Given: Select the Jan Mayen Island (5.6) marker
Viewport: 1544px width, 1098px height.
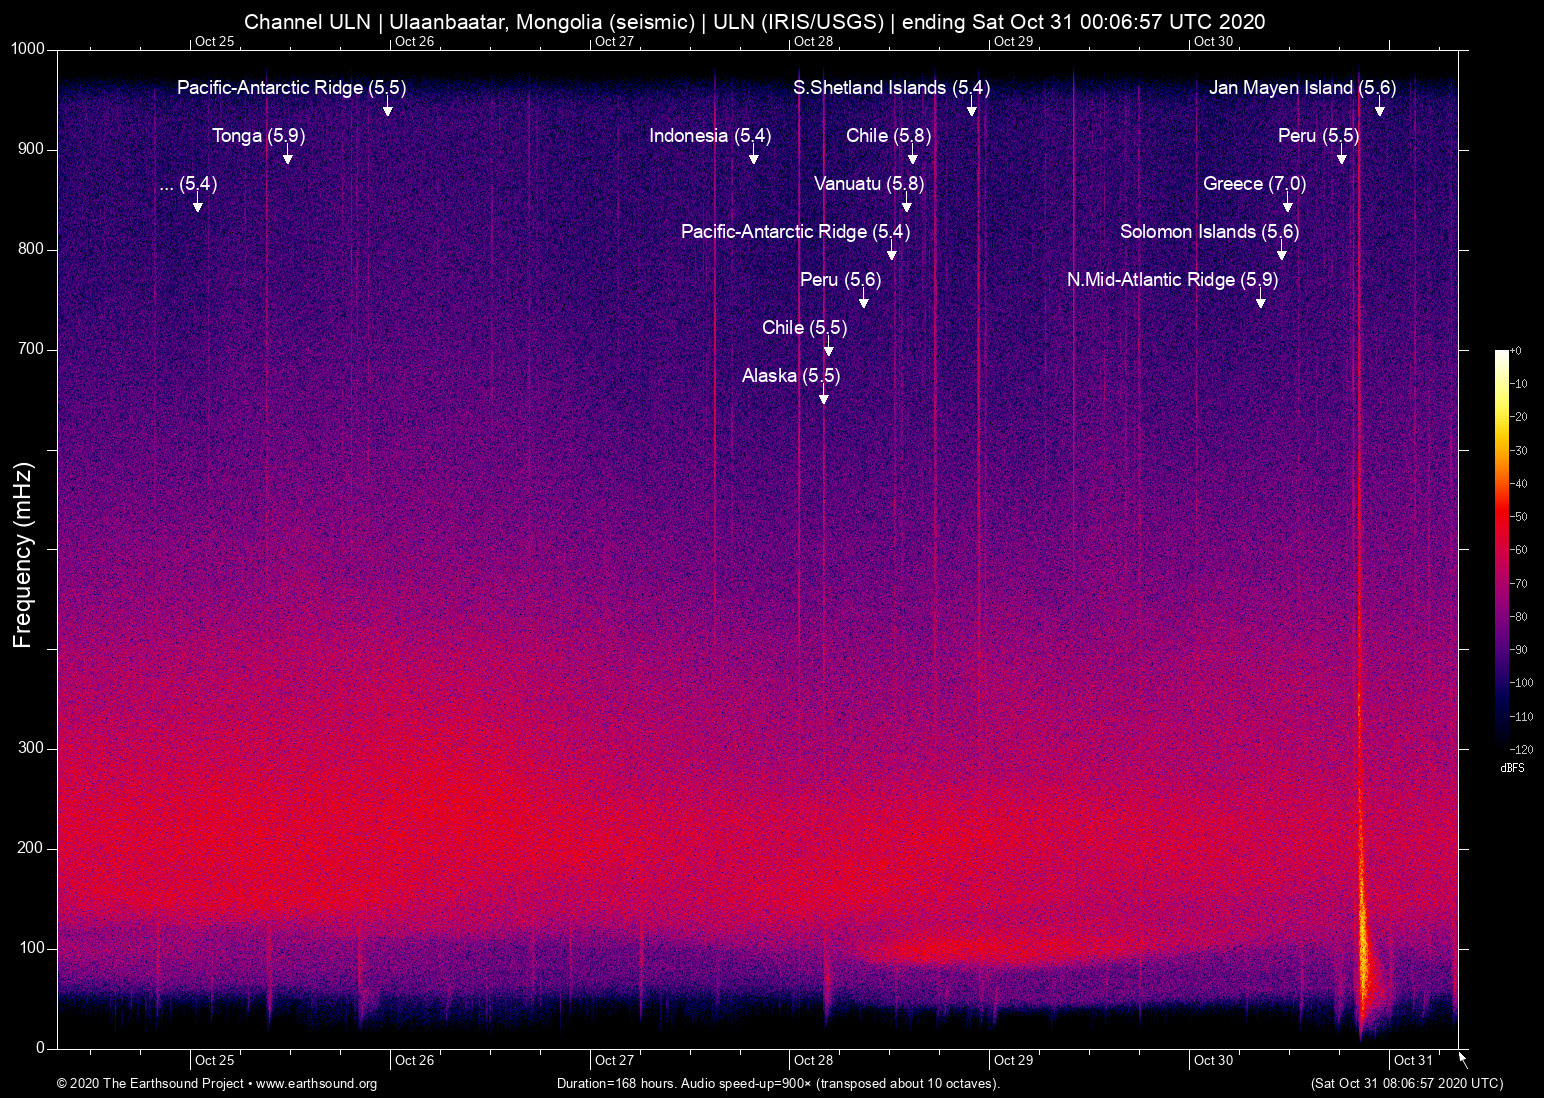Looking at the screenshot, I should click(x=1378, y=110).
